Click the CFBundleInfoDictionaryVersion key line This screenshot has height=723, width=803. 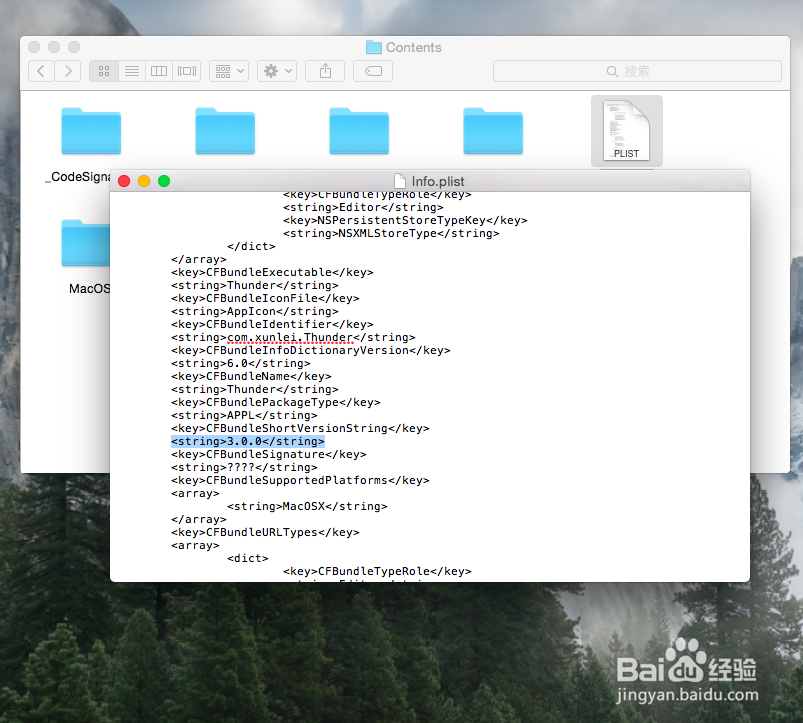[x=310, y=350]
